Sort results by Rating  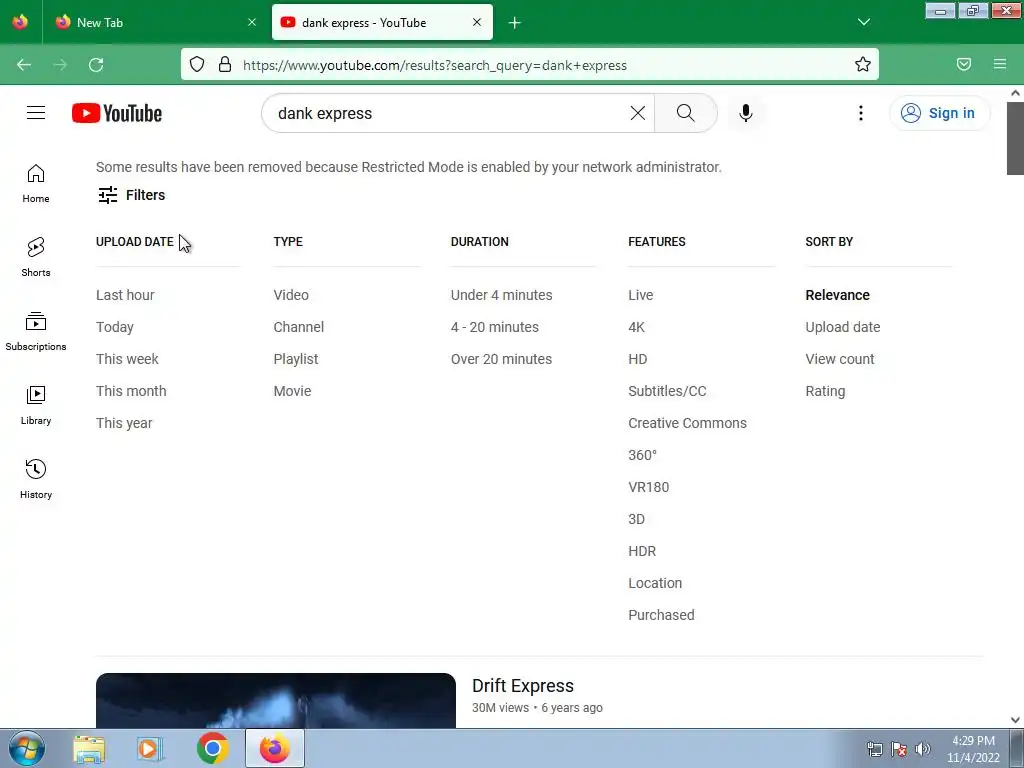coord(825,391)
